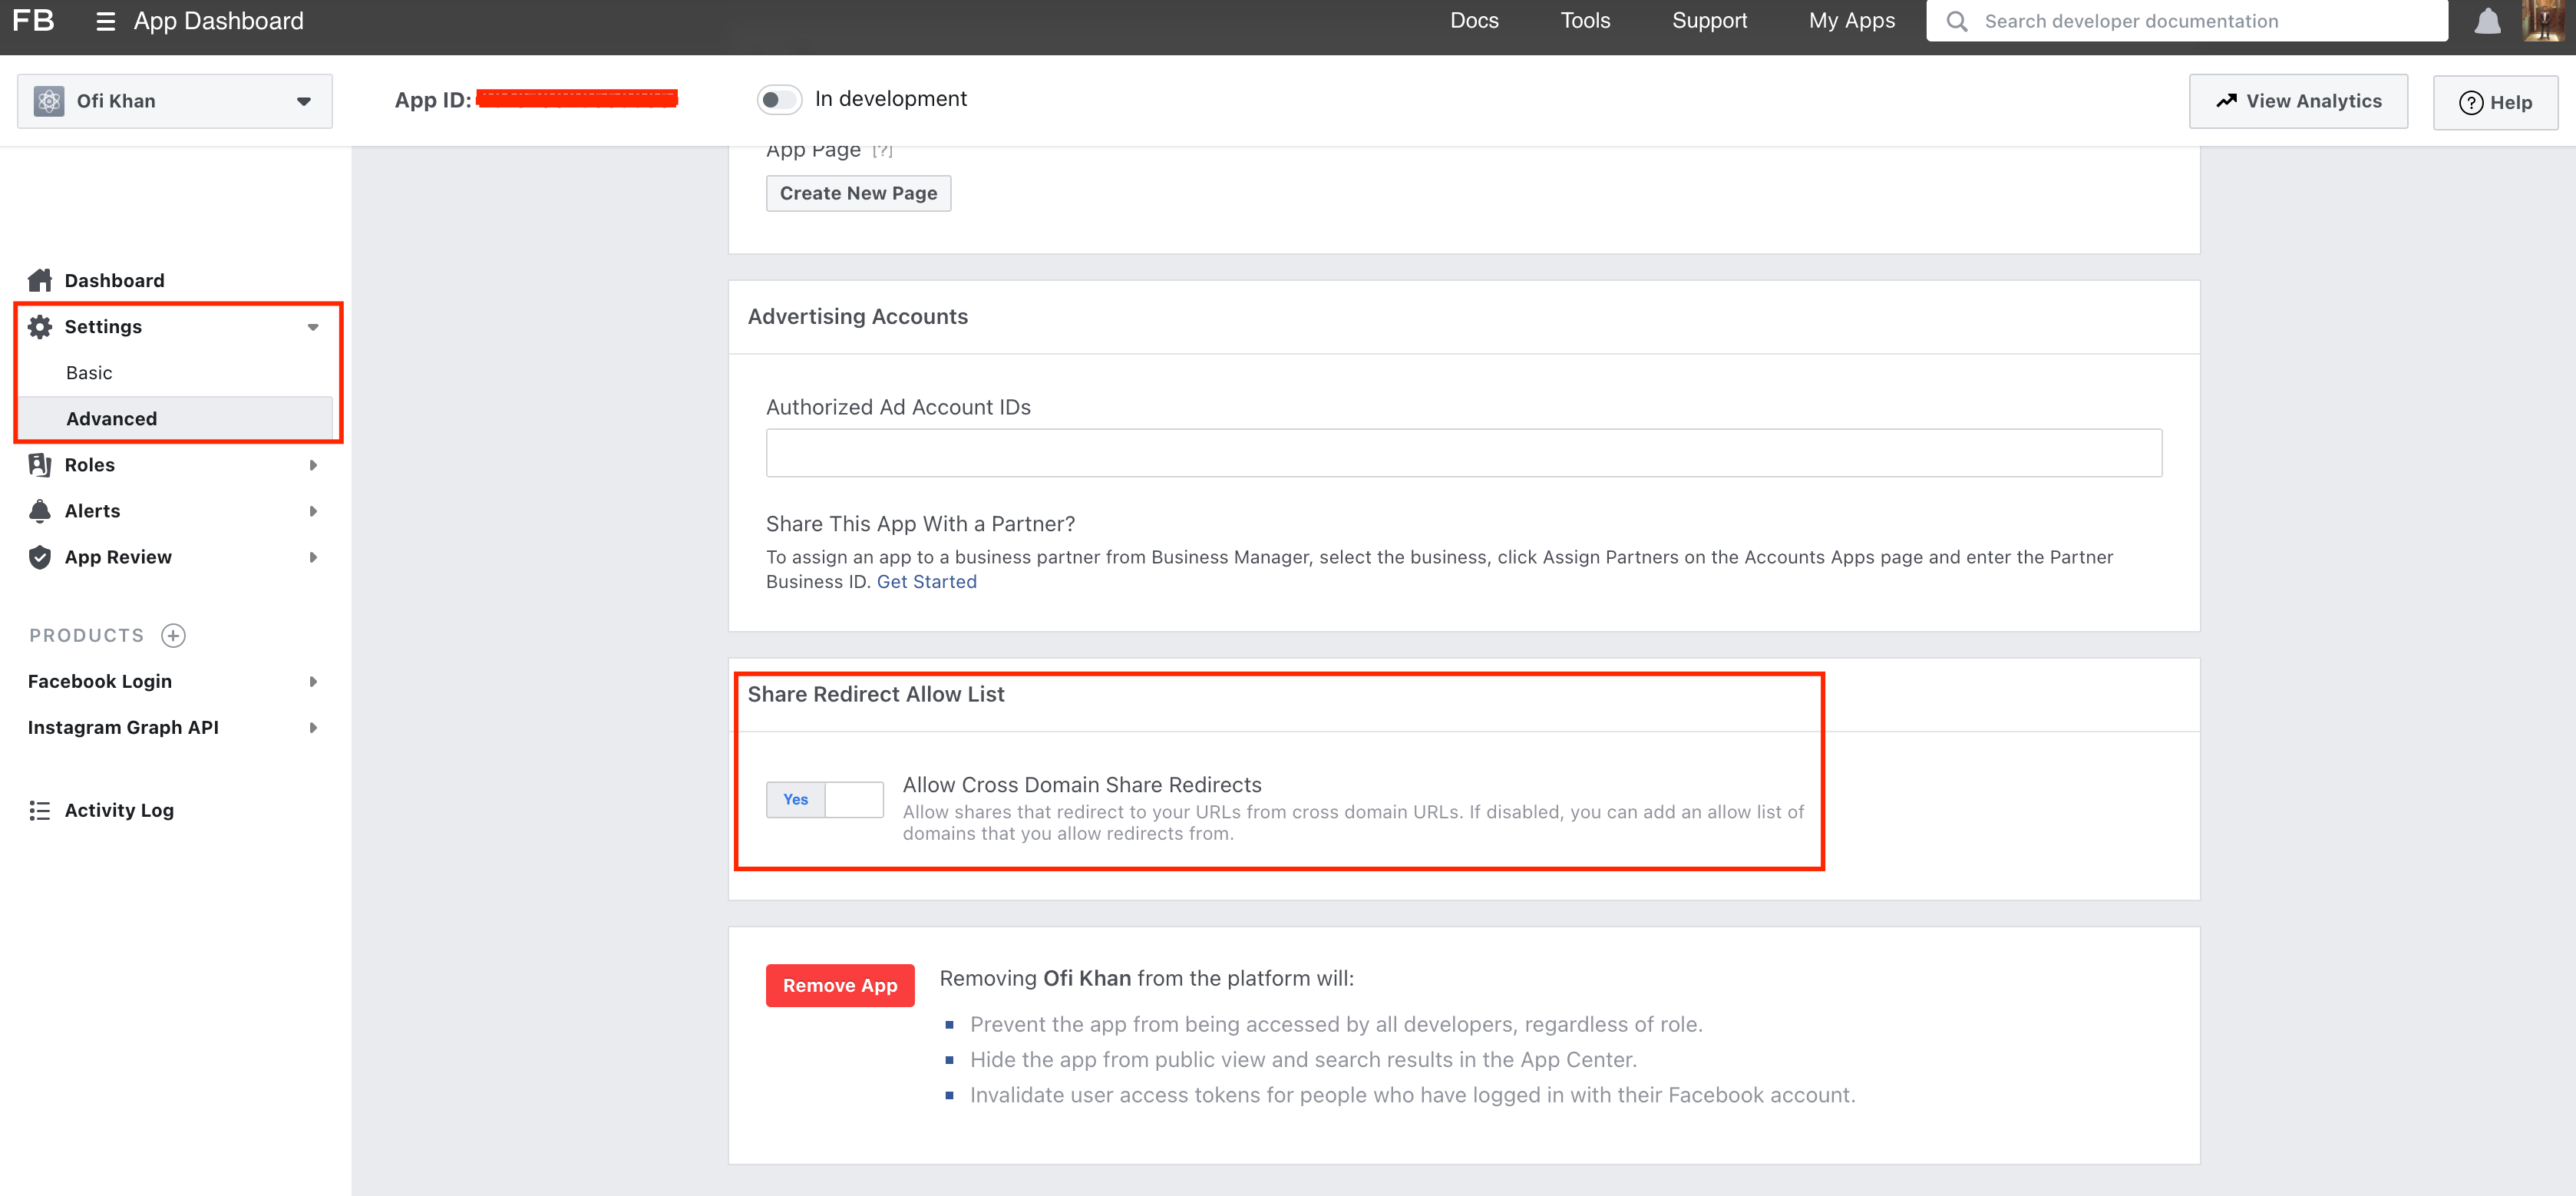Add a product with the plus icon
The image size is (2576, 1196).
pyautogui.click(x=173, y=635)
